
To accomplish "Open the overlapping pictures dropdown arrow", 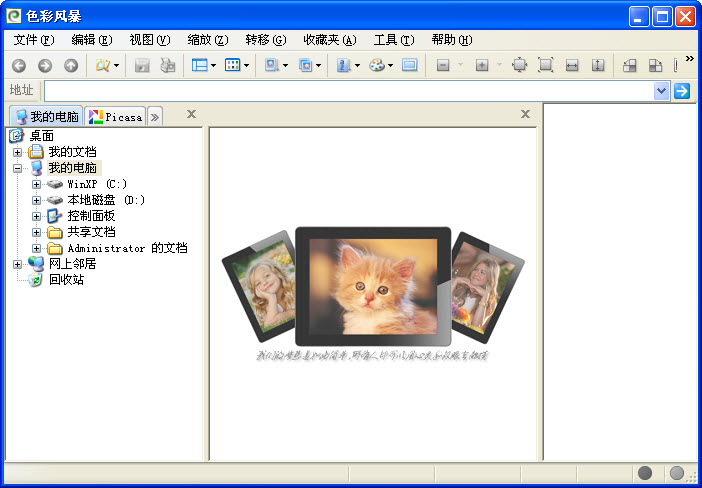I will pos(318,66).
